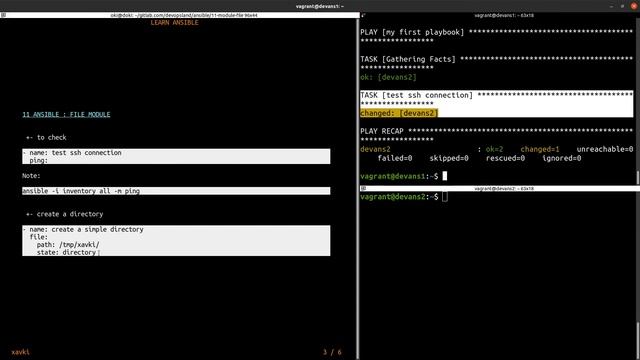Image resolution: width=640 pixels, height=360 pixels.
Task: Click the 'ping:' line in the code block
Action: pyautogui.click(x=38, y=160)
